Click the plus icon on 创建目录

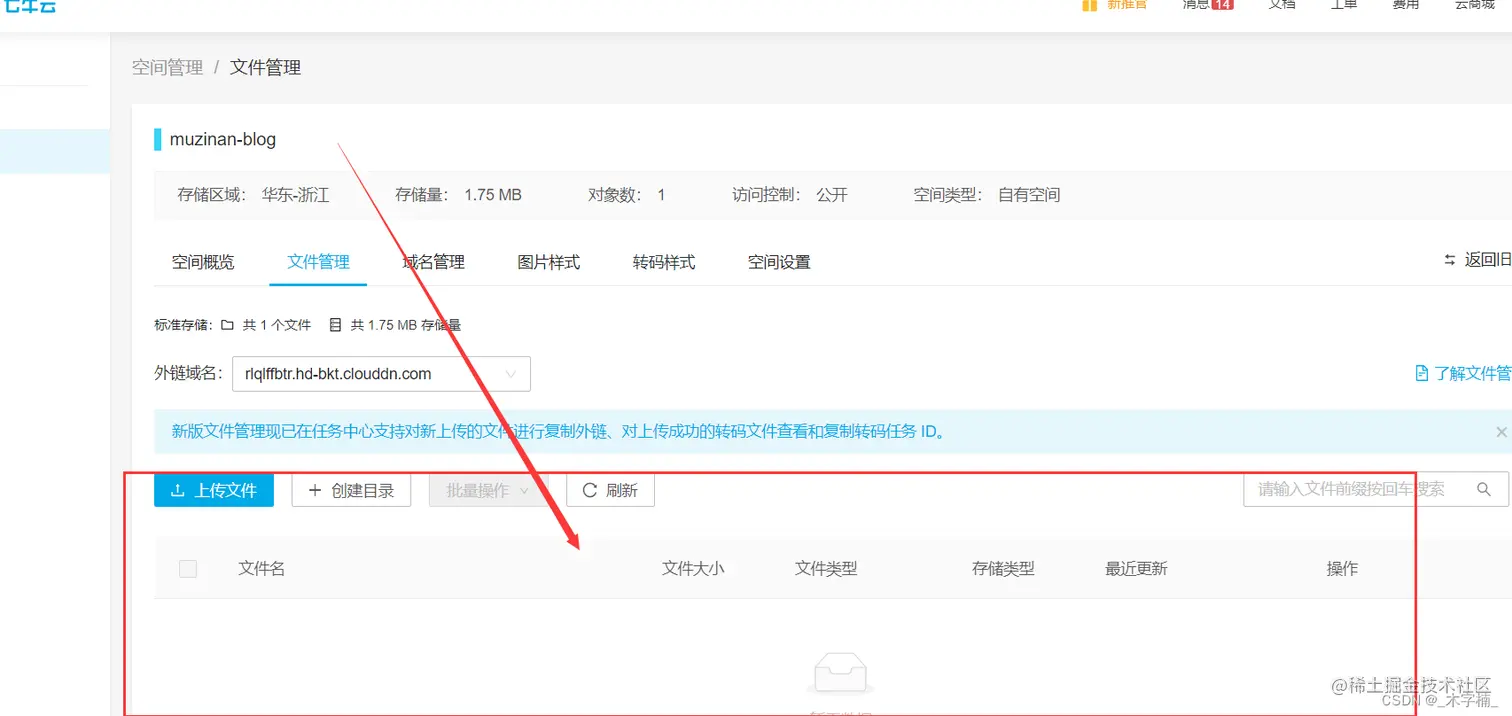tap(315, 491)
